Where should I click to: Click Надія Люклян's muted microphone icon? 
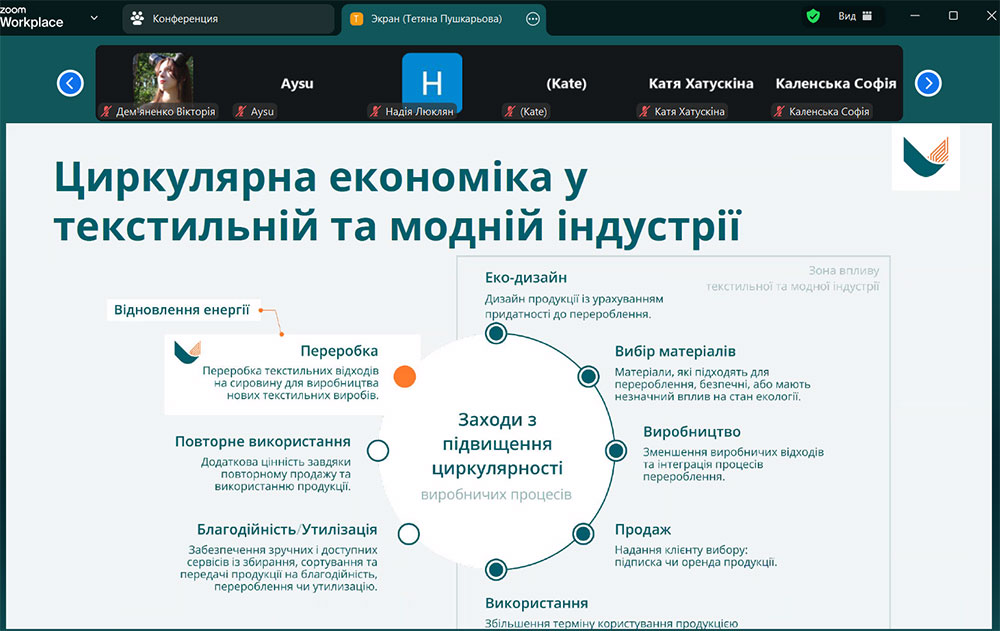[375, 112]
